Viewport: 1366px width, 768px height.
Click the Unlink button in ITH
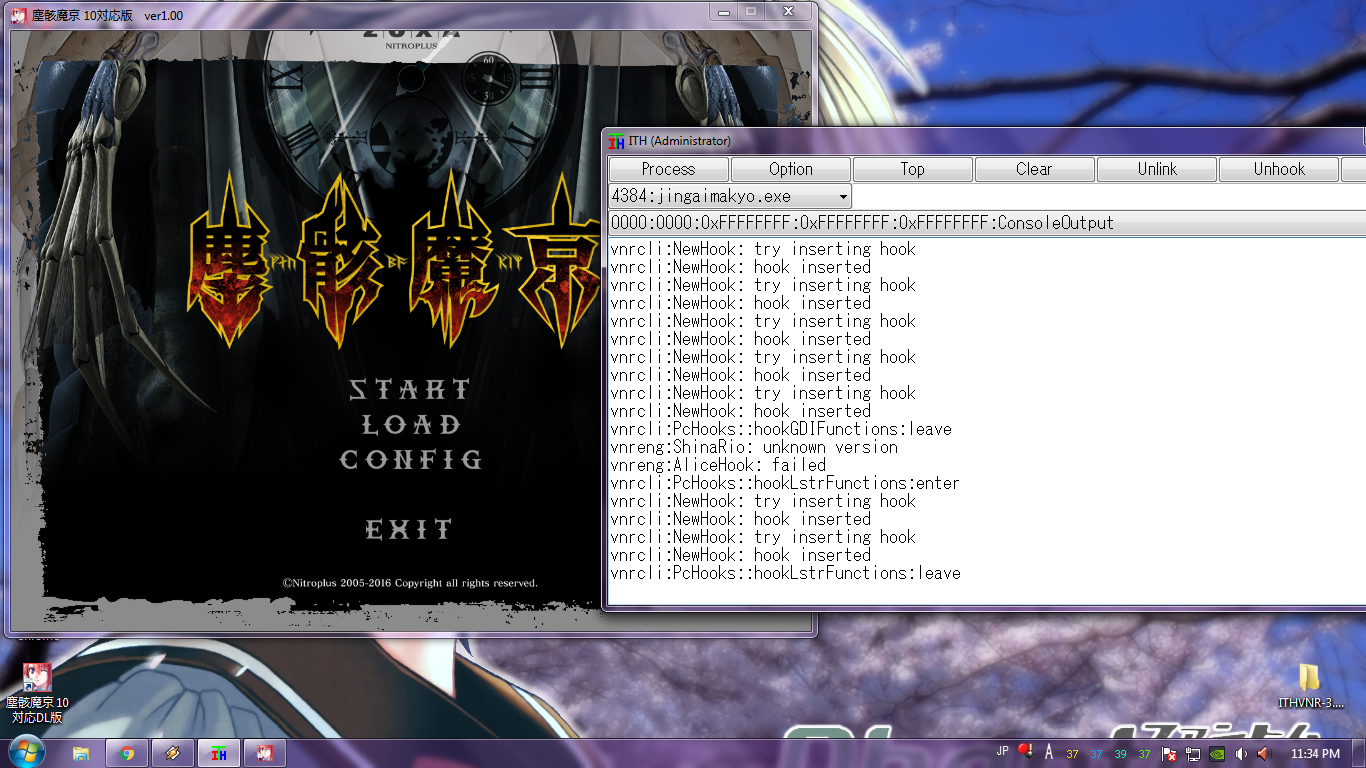pyautogui.click(x=1157, y=169)
